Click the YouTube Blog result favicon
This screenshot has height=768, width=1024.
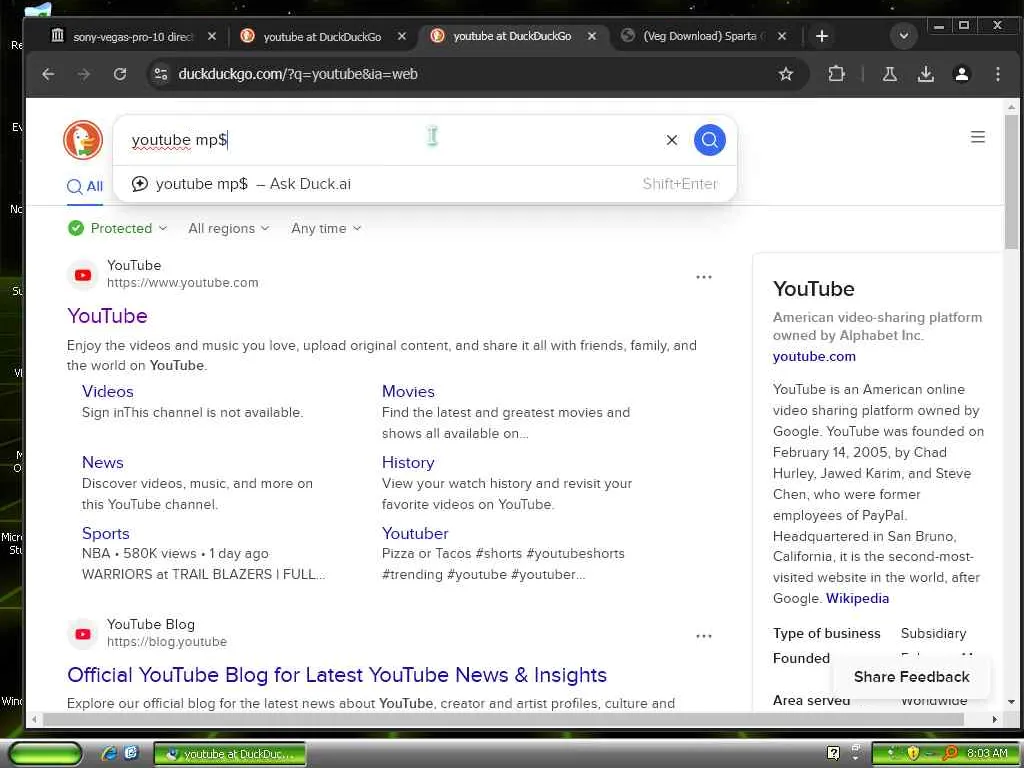click(83, 634)
